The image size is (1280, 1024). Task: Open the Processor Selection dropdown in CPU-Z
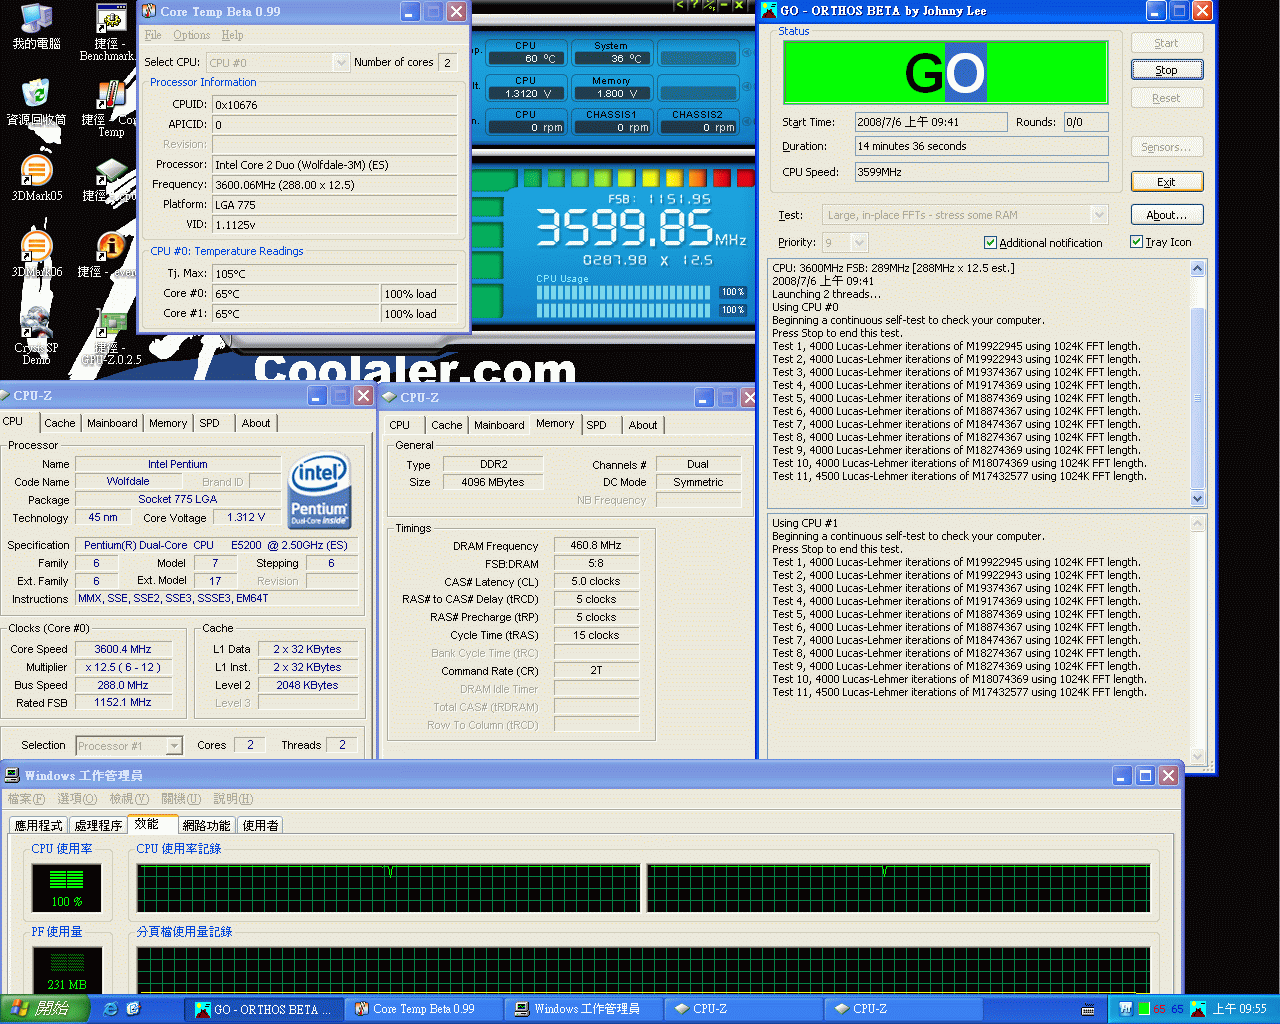129,745
